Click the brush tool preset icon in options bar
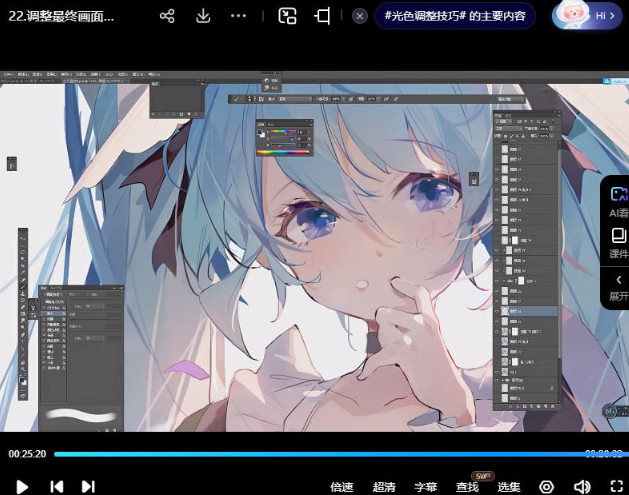629x495 pixels. coord(237,99)
